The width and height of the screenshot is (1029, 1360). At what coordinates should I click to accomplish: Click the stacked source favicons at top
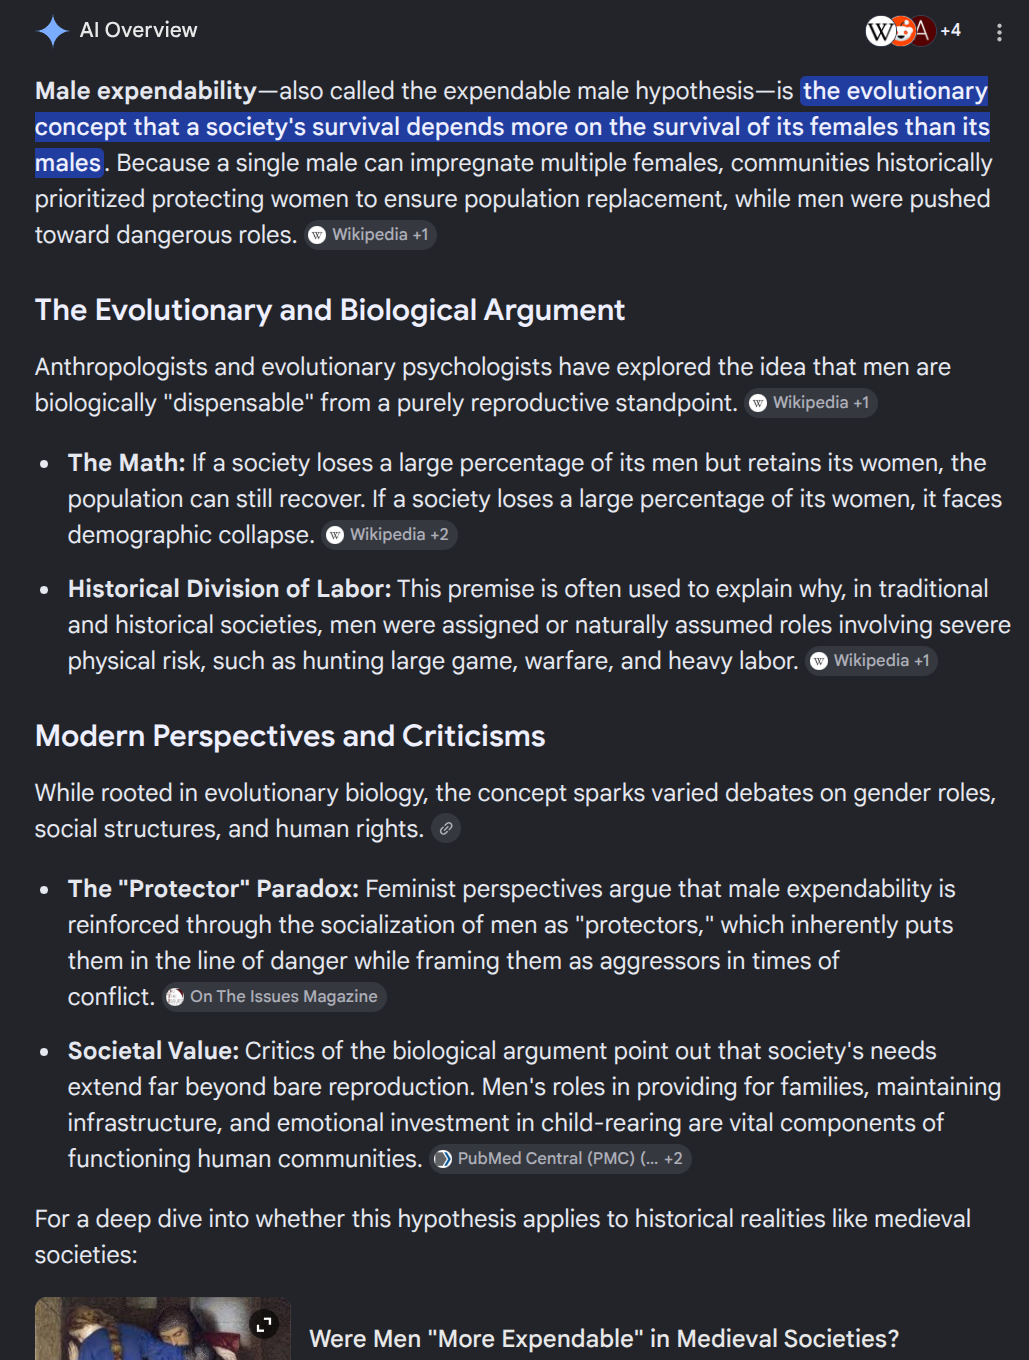point(900,31)
